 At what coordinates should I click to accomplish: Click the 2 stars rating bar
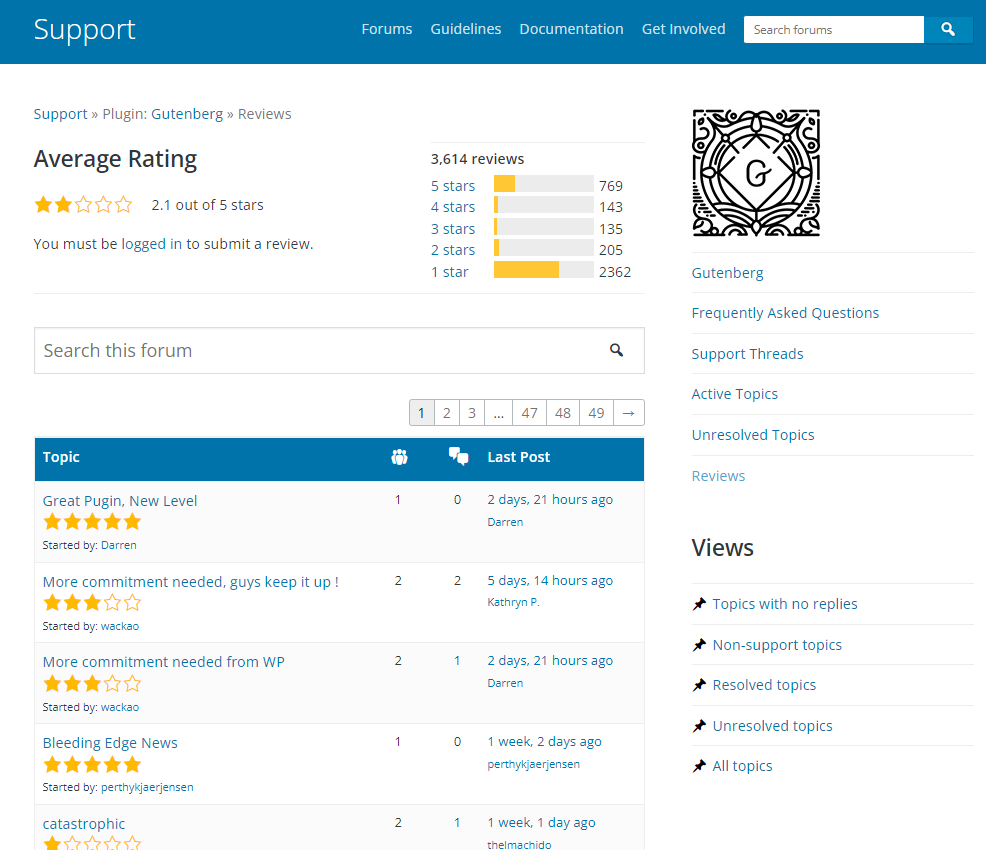pos(543,248)
